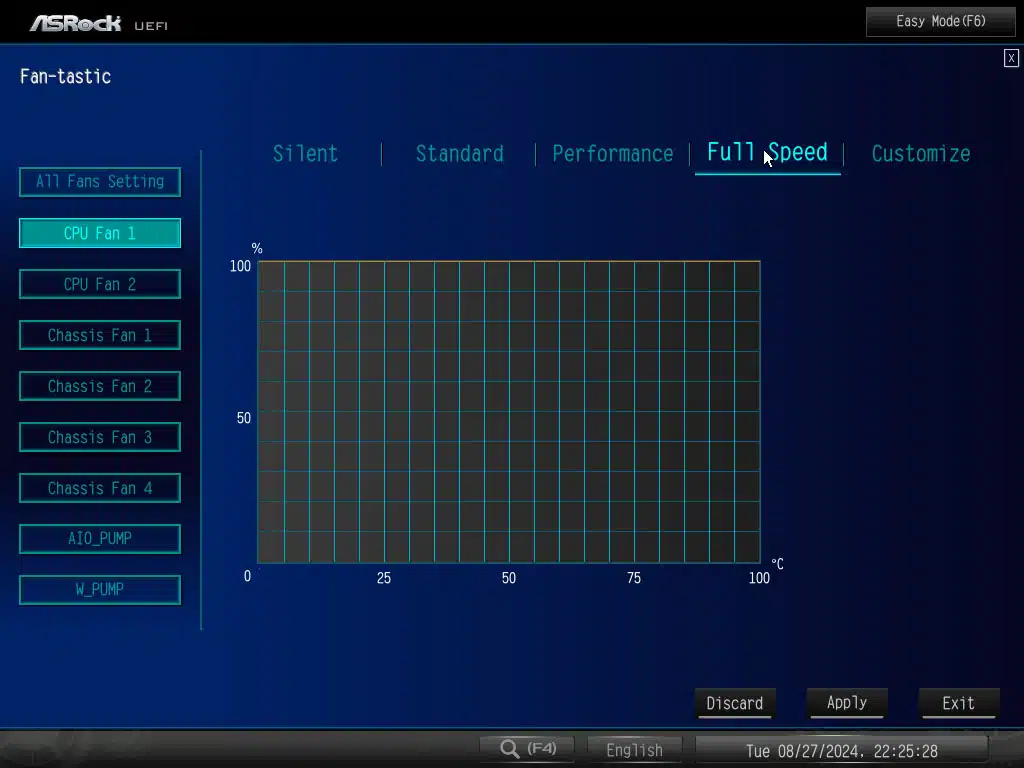Screen dimensions: 1024x768
Task: Select Chassis Fan 3
Action: pos(100,437)
